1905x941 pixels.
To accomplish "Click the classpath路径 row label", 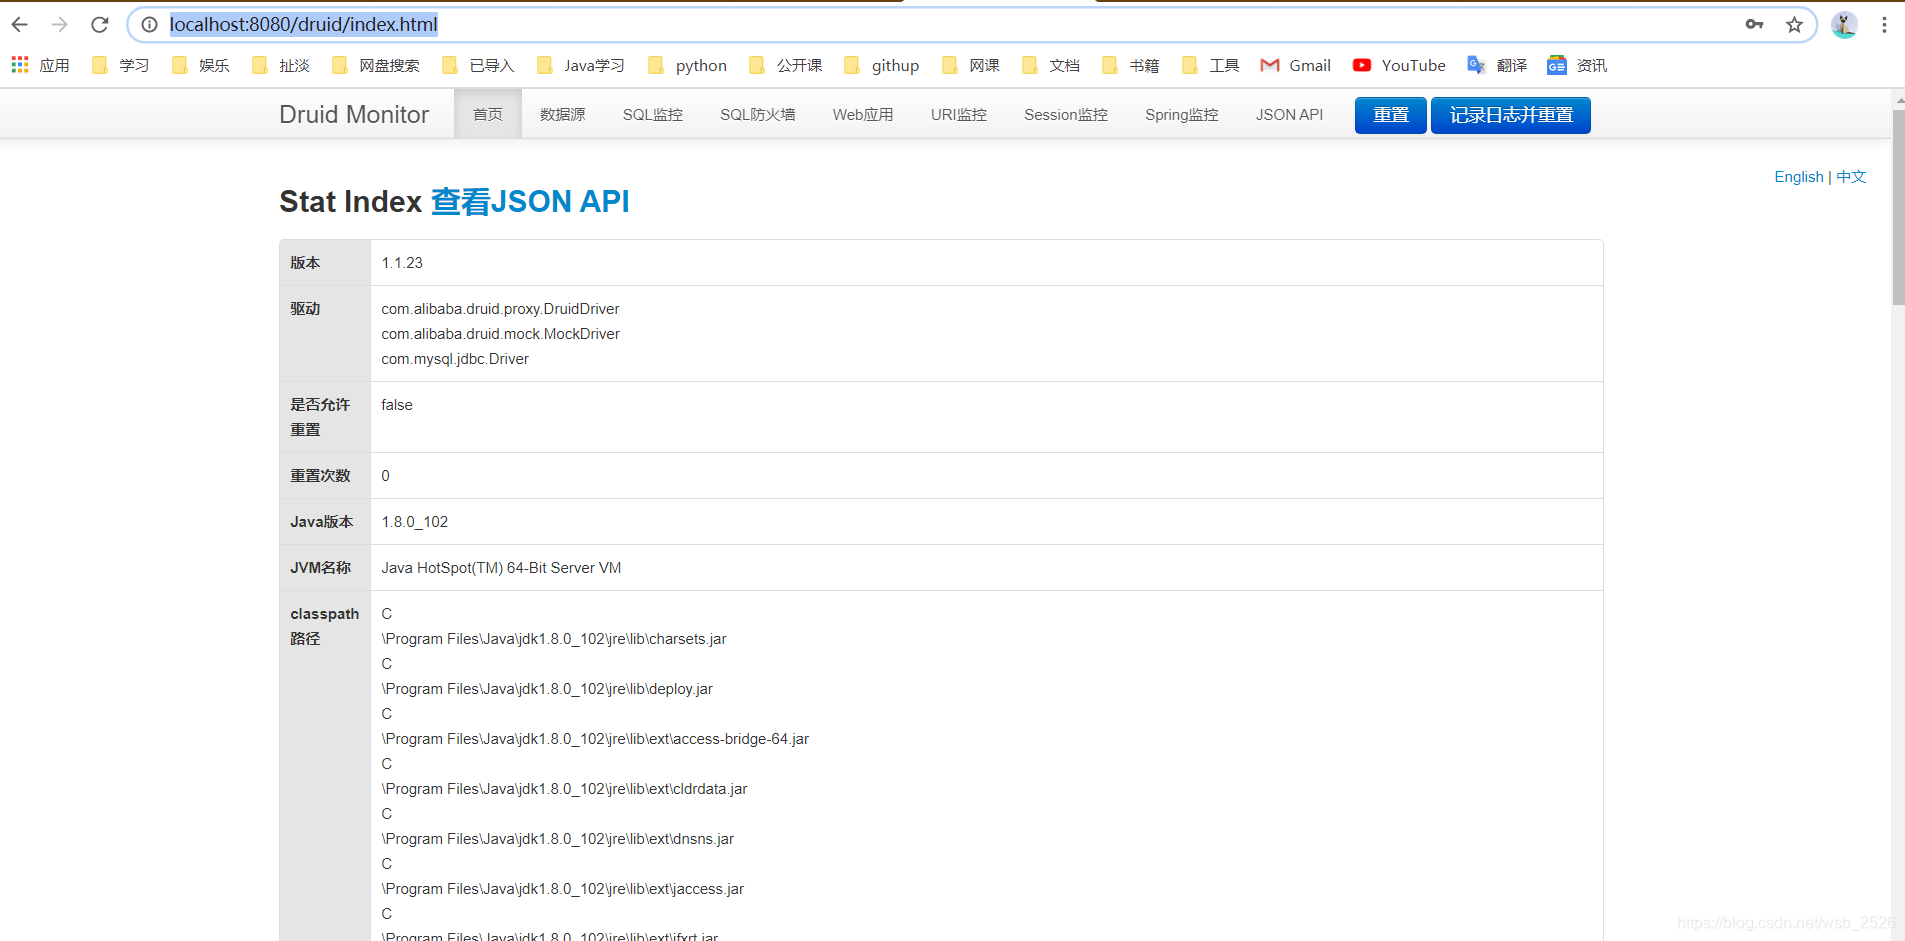I will tap(325, 626).
